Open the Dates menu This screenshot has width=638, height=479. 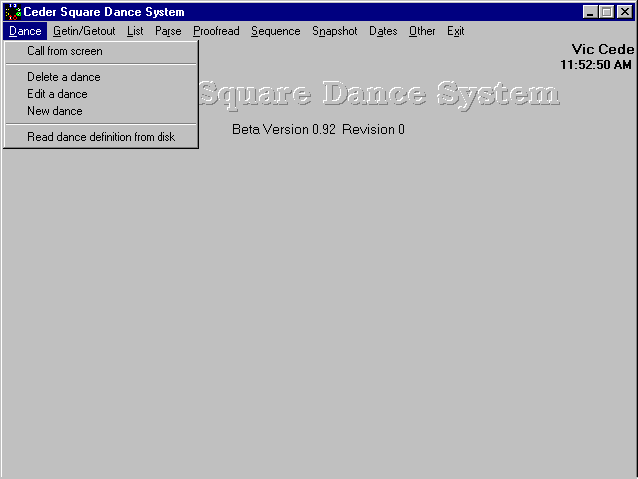(383, 31)
